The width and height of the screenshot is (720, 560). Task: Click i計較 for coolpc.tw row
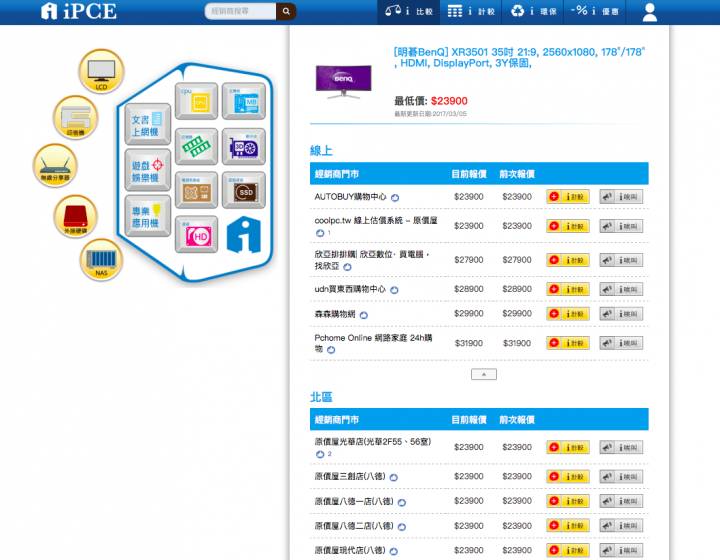pyautogui.click(x=568, y=226)
